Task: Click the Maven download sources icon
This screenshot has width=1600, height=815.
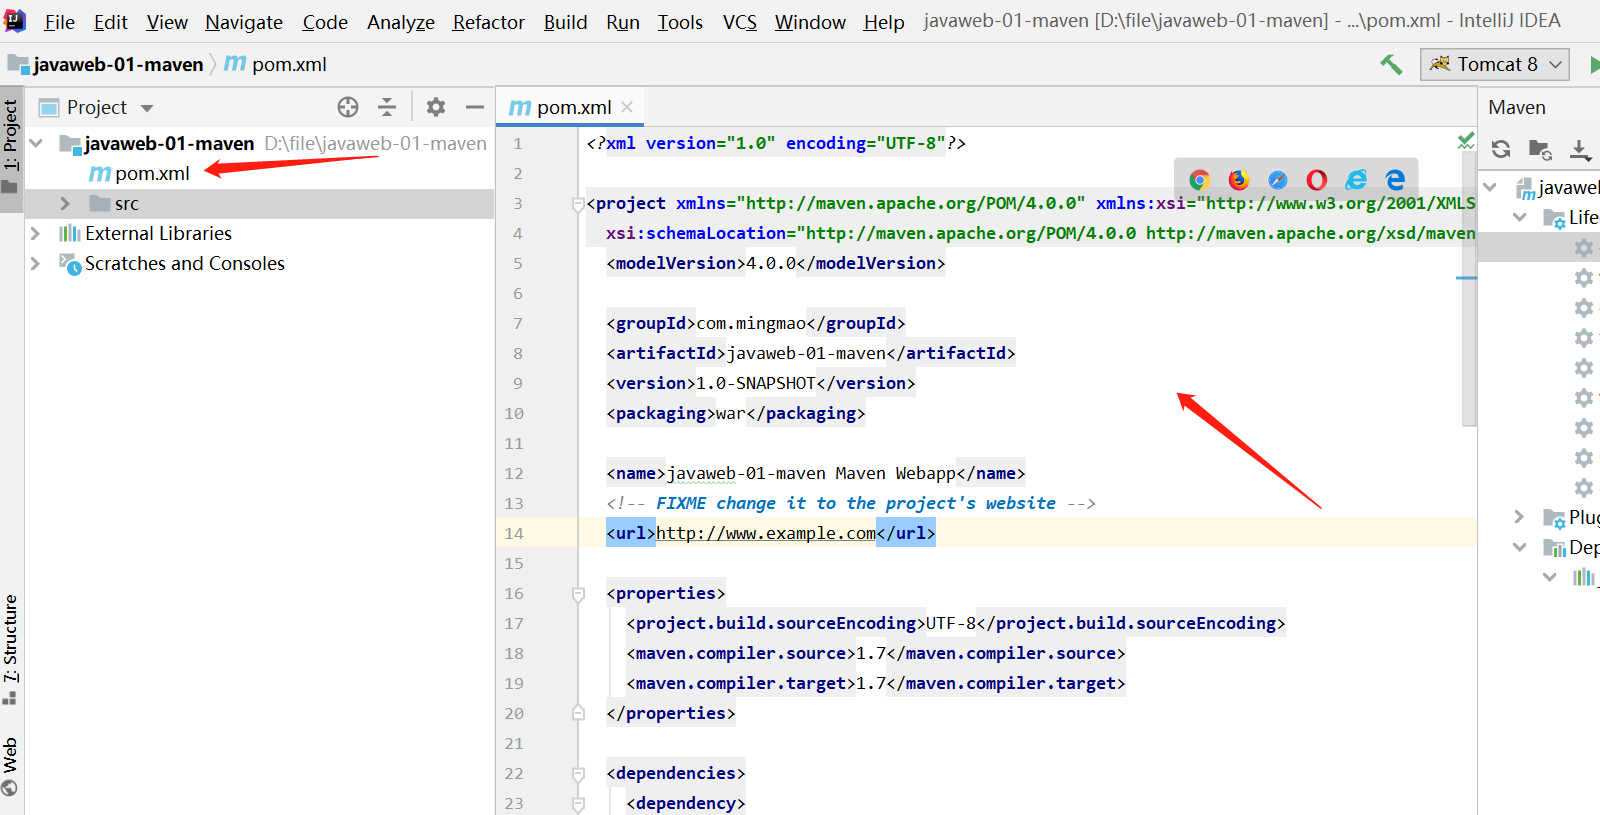Action: click(1580, 149)
